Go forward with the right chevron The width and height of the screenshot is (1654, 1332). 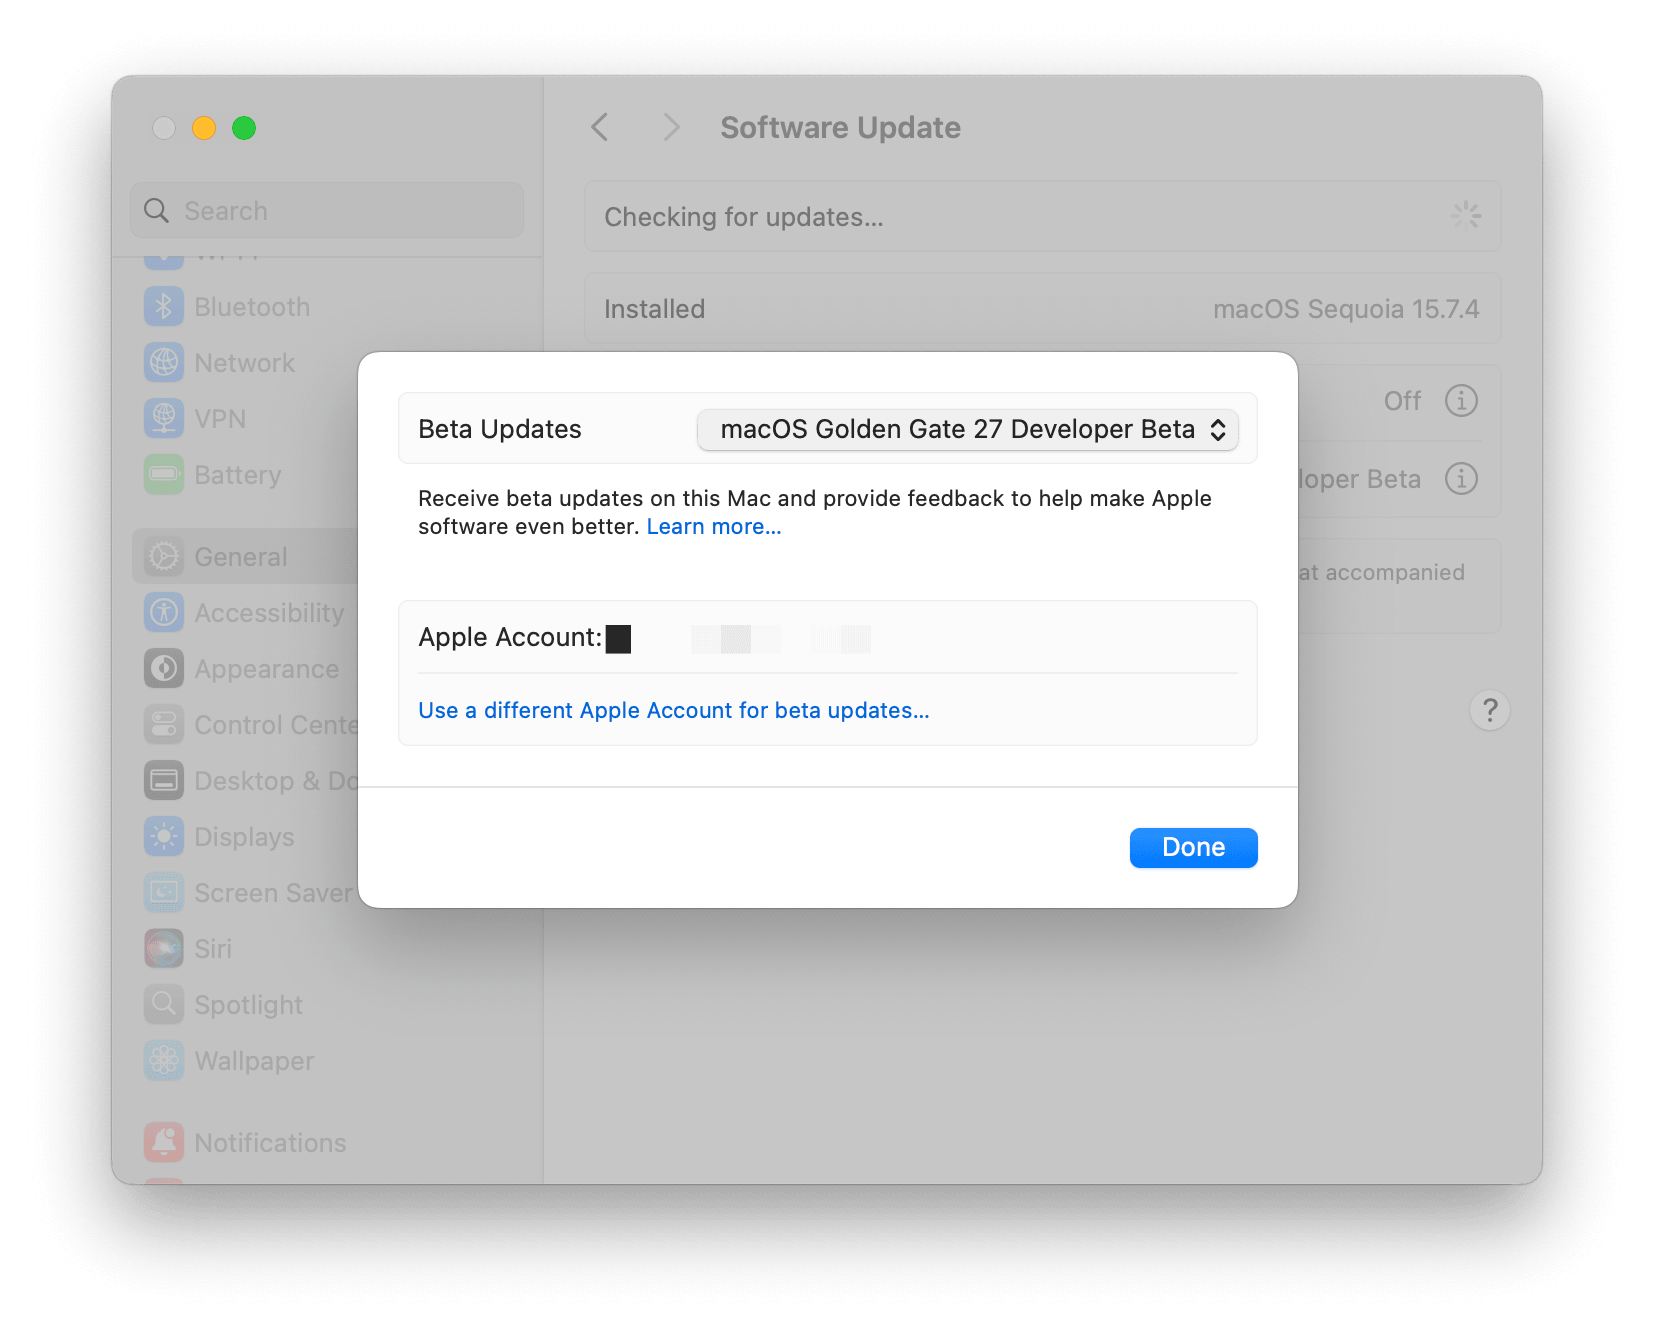point(671,127)
